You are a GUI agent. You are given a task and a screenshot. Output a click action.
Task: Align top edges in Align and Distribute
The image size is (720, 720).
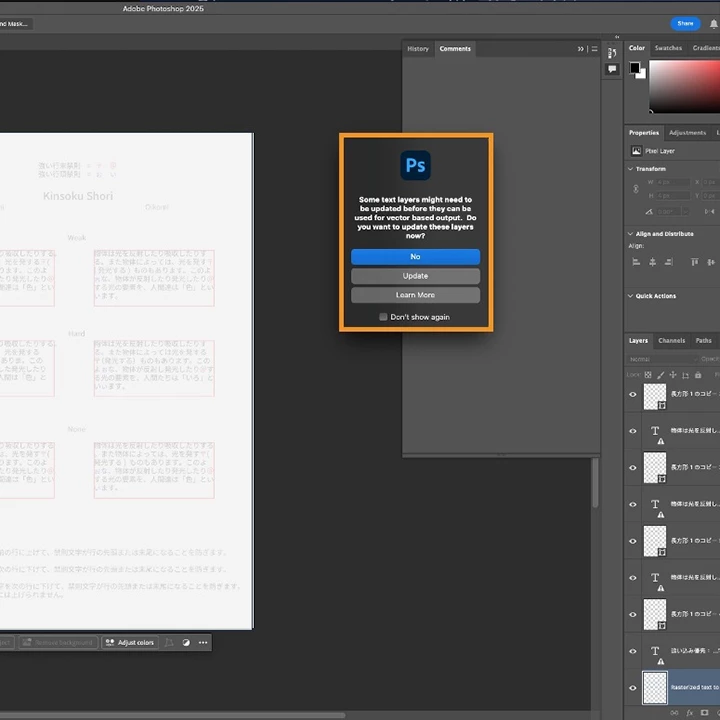pos(694,262)
